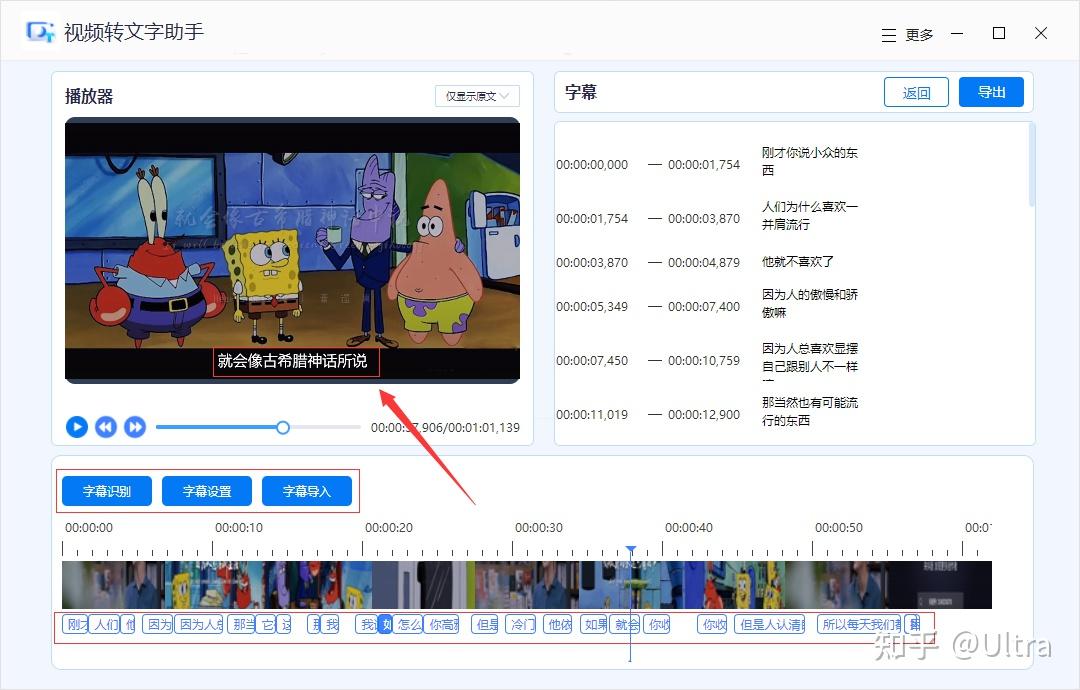The height and width of the screenshot is (690, 1080).
Task: Click the video preview in the player
Action: (292, 250)
